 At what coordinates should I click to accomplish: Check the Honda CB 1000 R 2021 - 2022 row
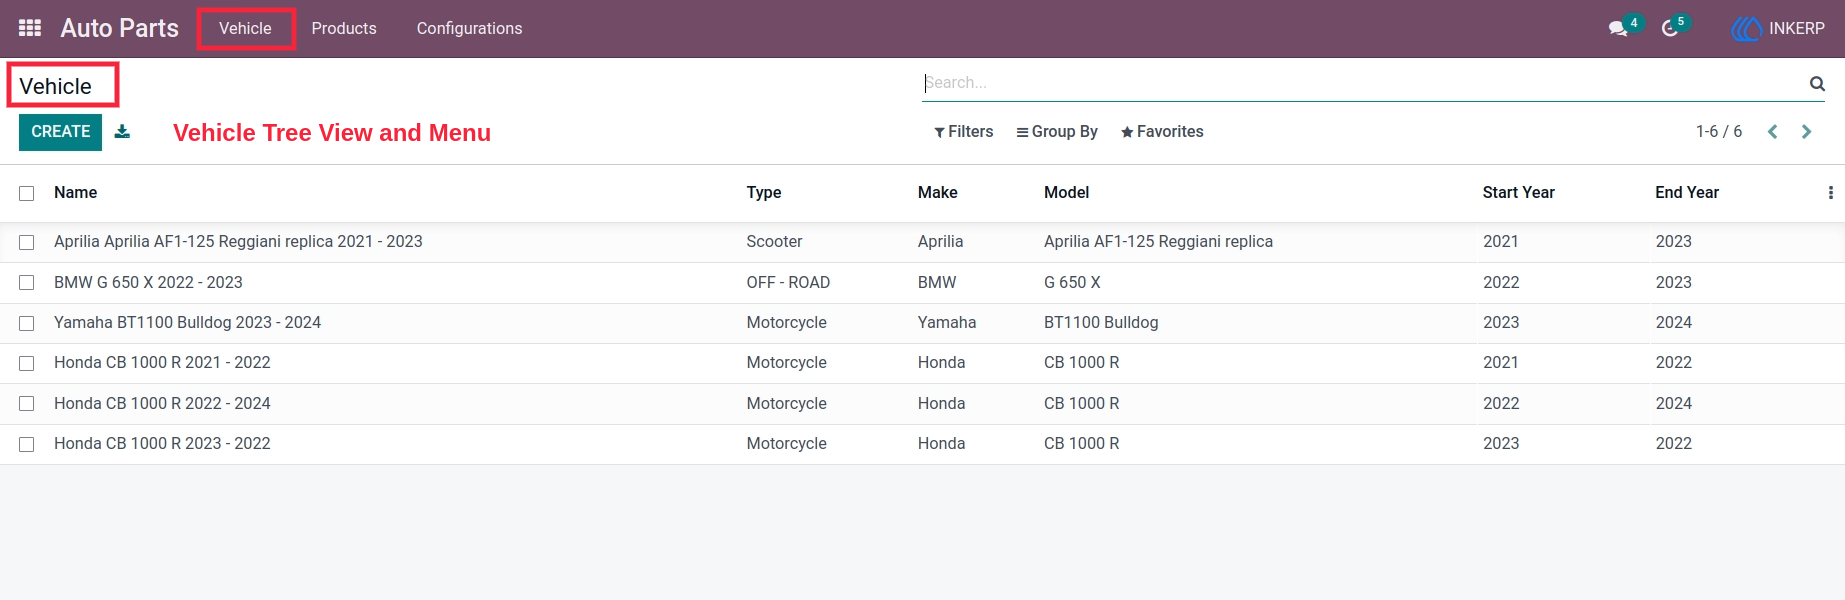(x=27, y=363)
